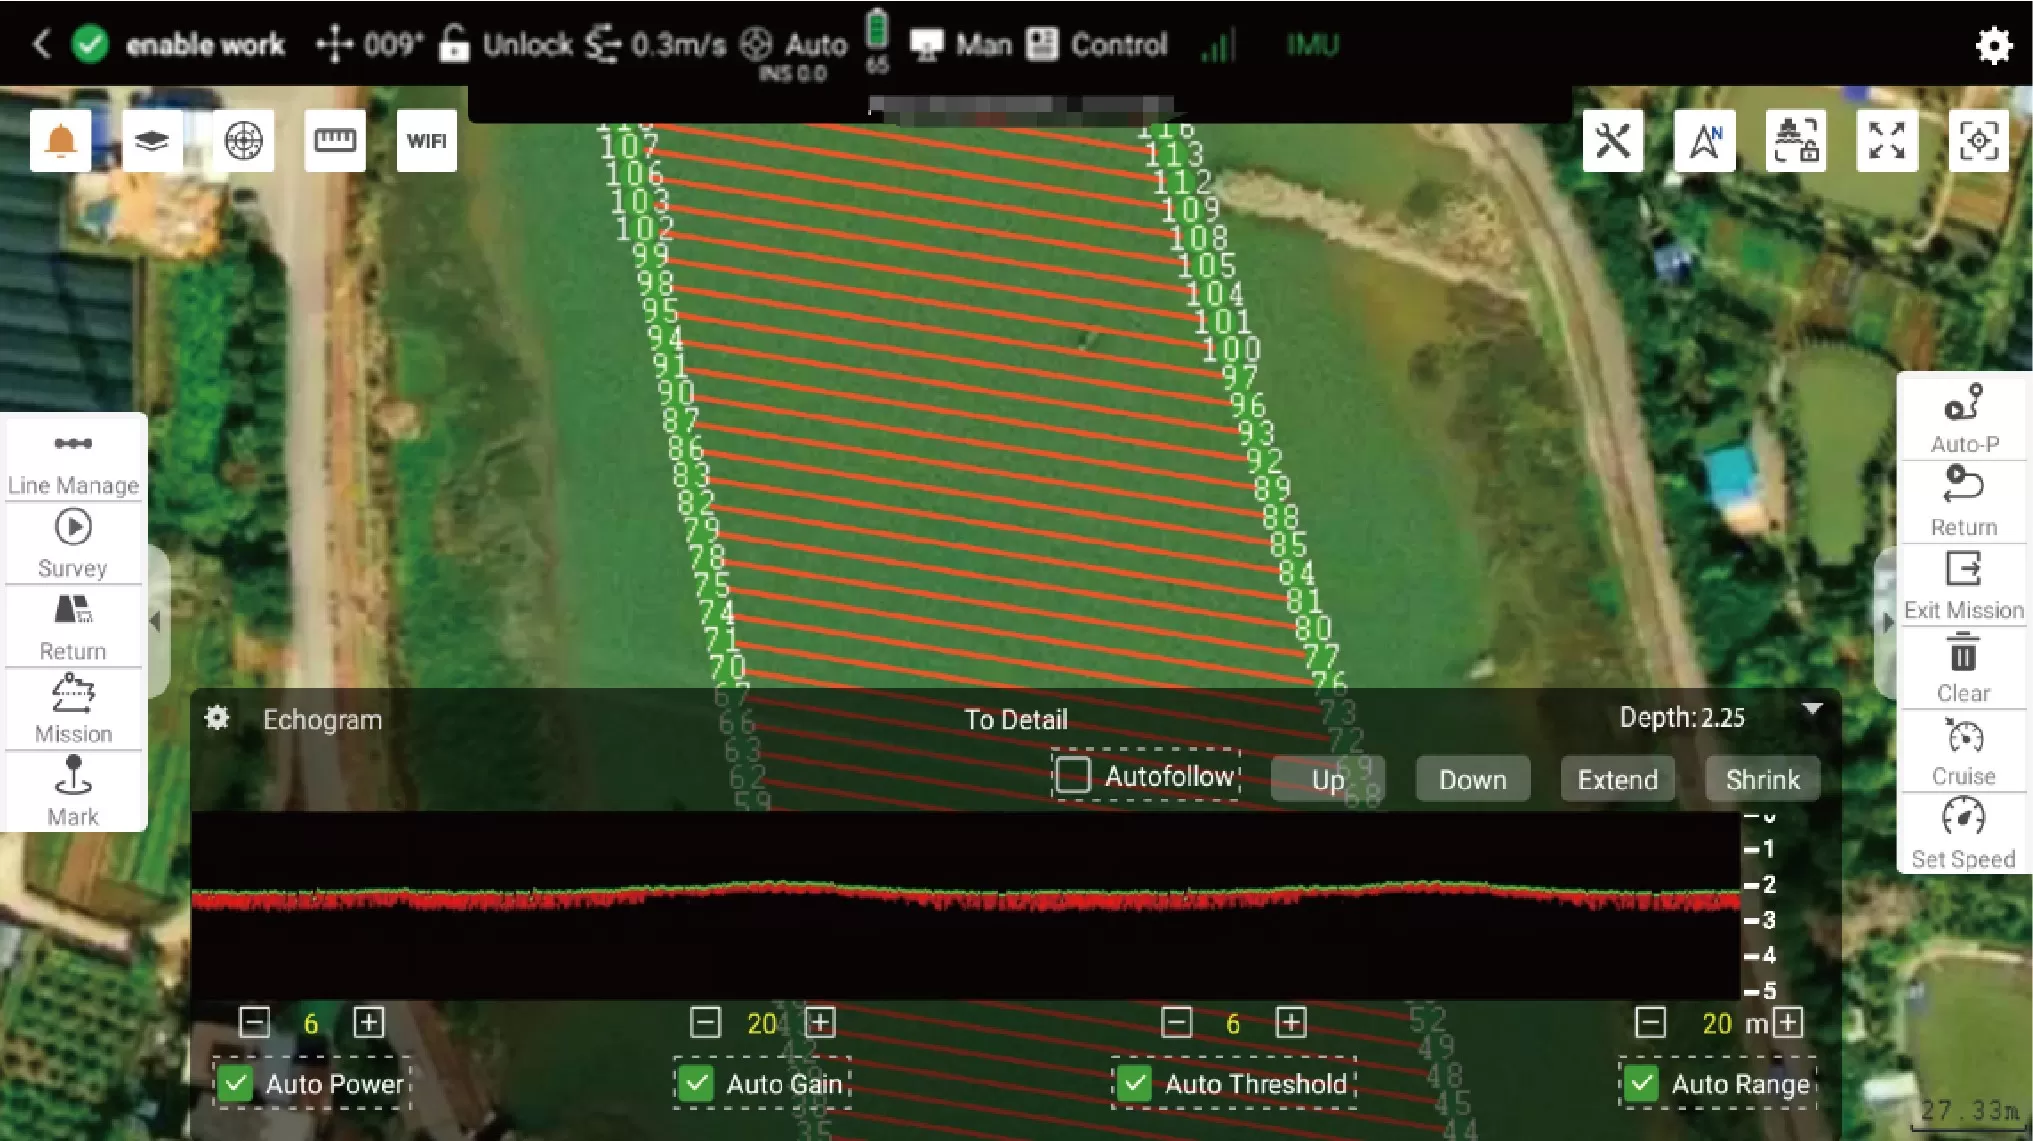Click the Down button
Screen dimensions: 2033x1141
[1472, 779]
